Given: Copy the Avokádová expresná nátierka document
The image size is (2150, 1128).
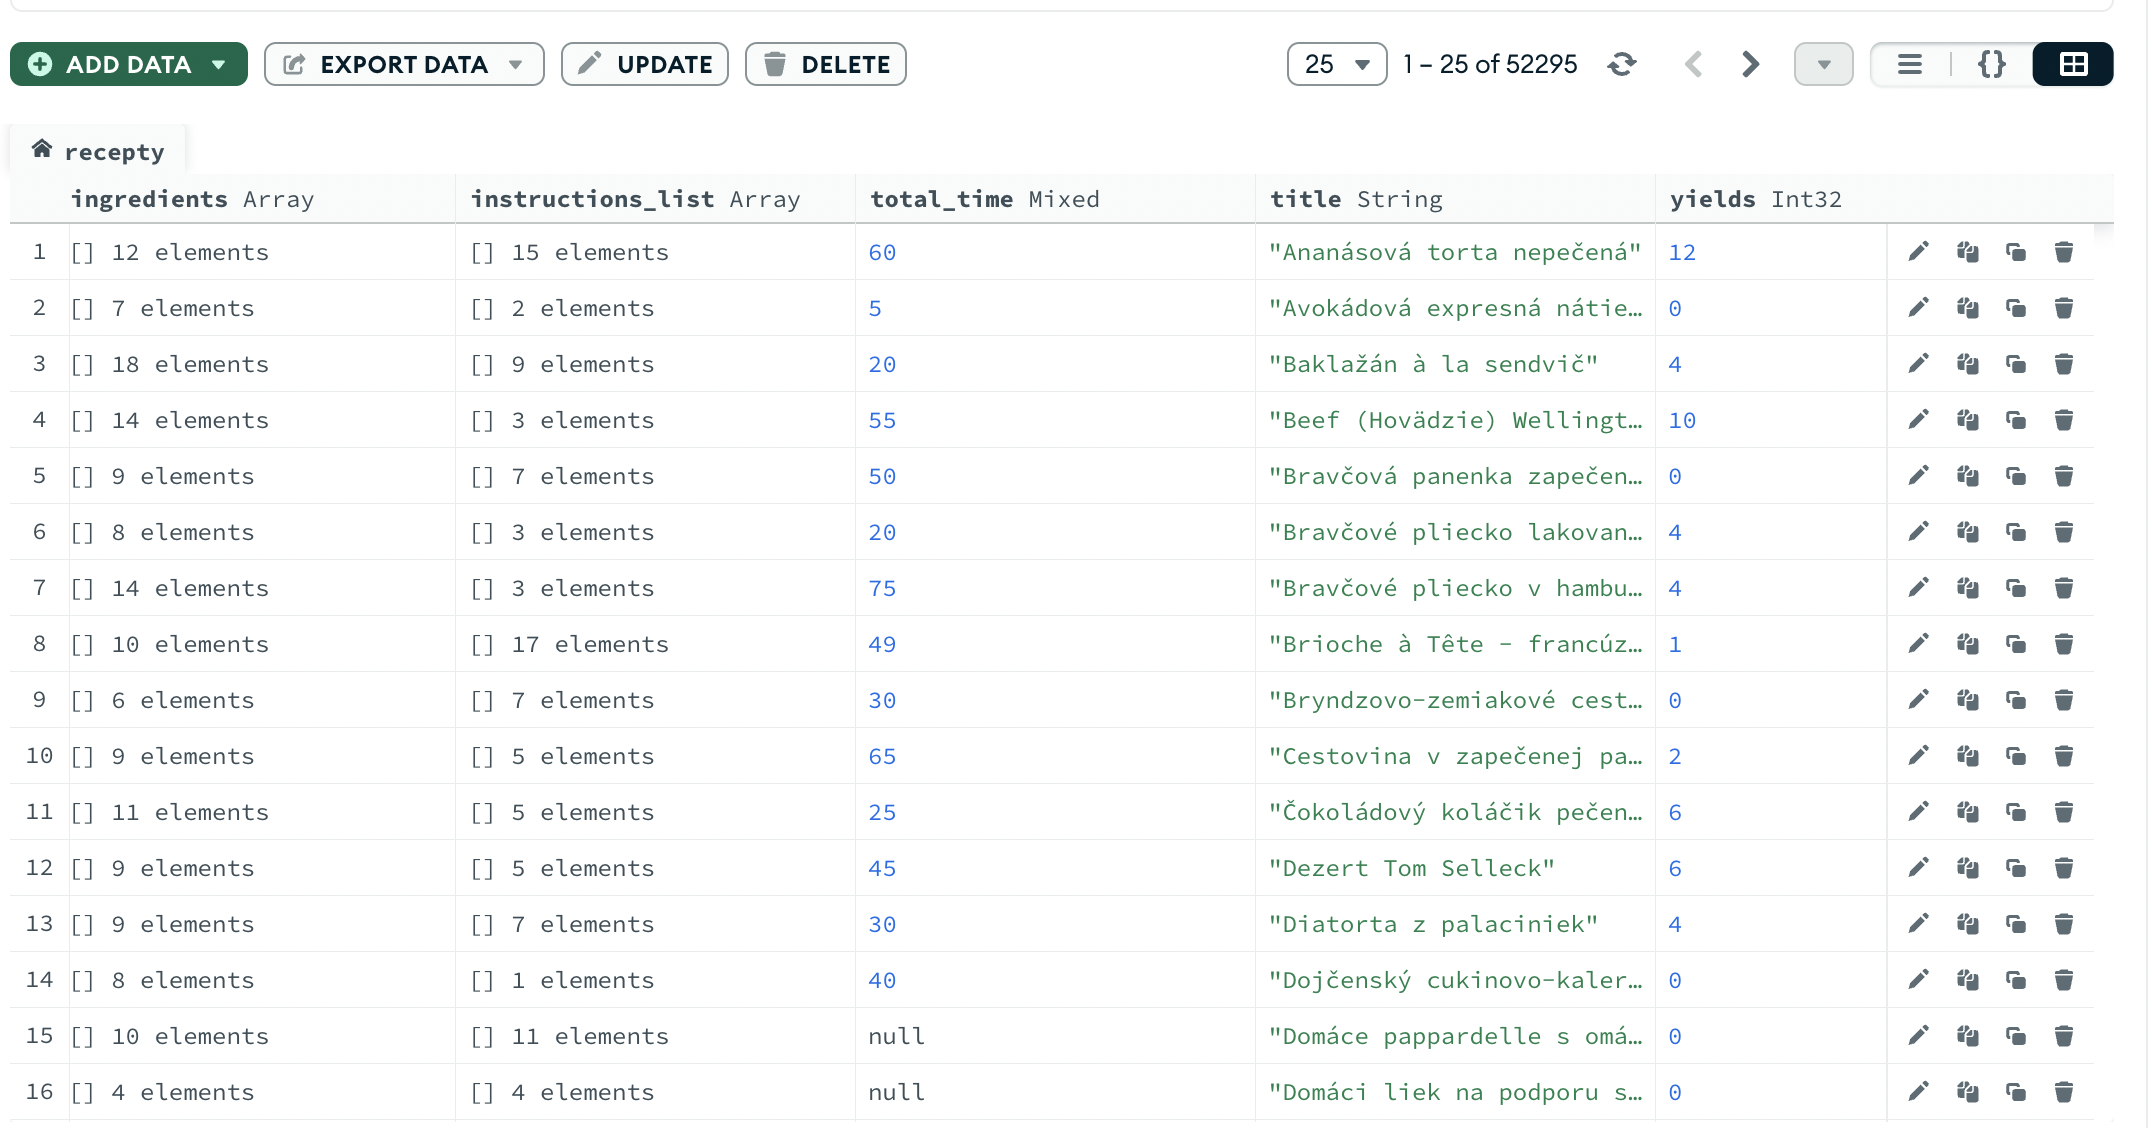Looking at the screenshot, I should point(1967,308).
